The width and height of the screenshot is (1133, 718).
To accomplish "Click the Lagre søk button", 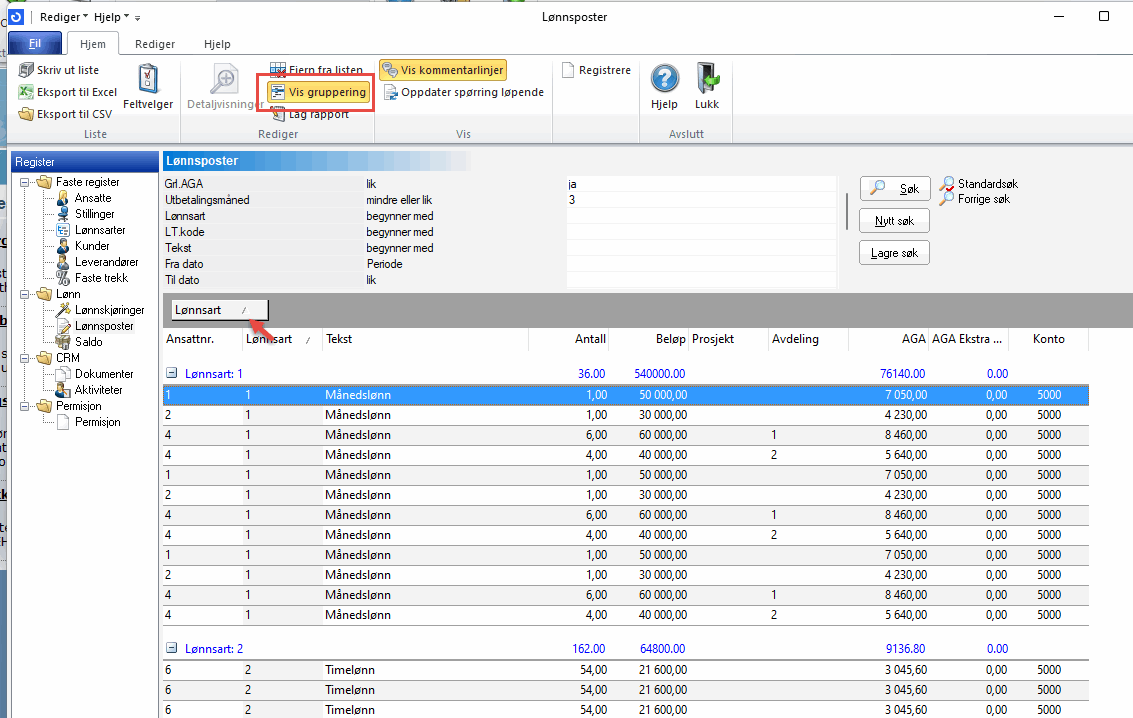I will pos(894,254).
